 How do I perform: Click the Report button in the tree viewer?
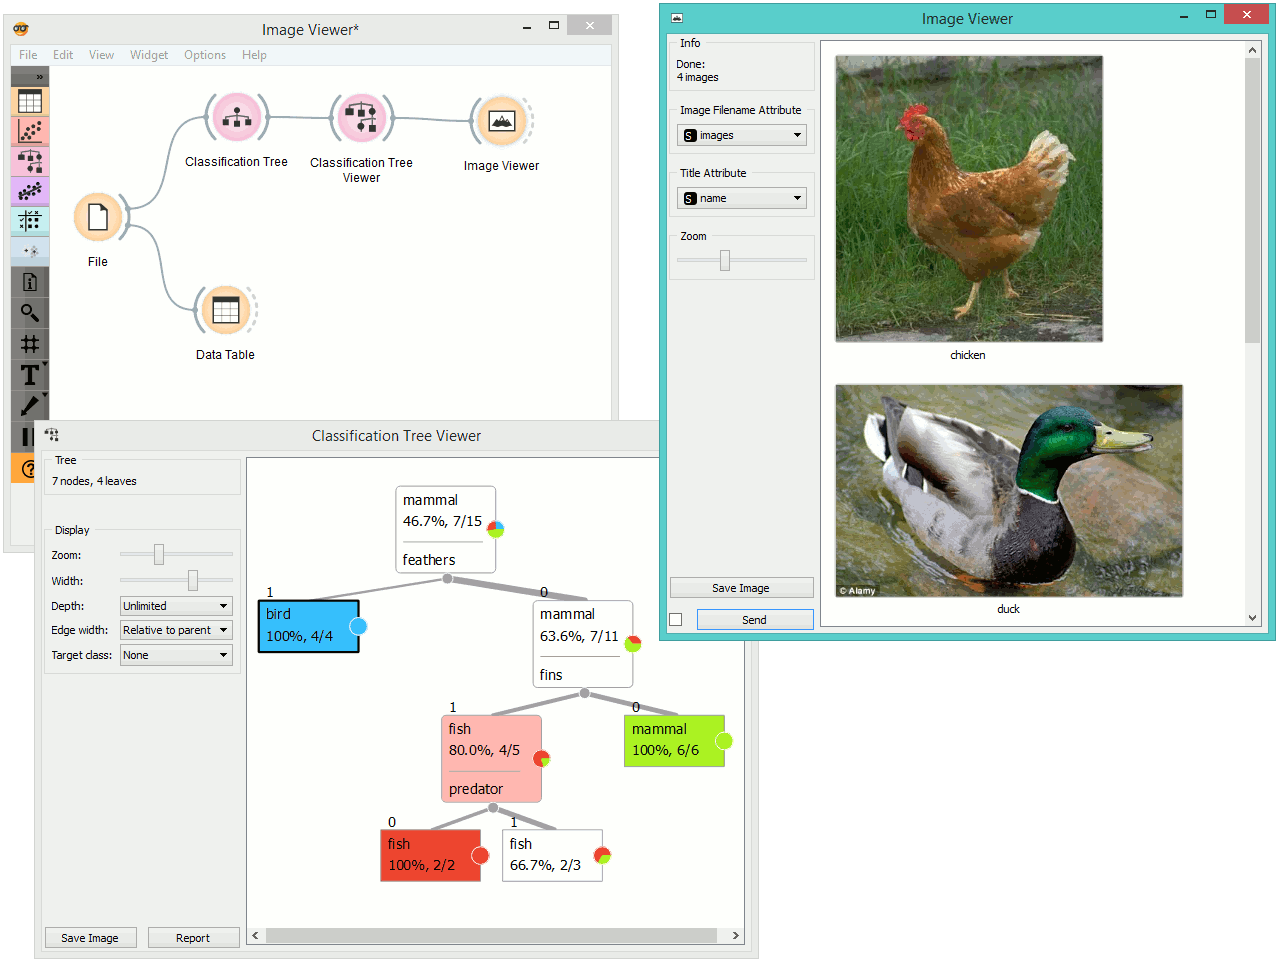tap(193, 937)
